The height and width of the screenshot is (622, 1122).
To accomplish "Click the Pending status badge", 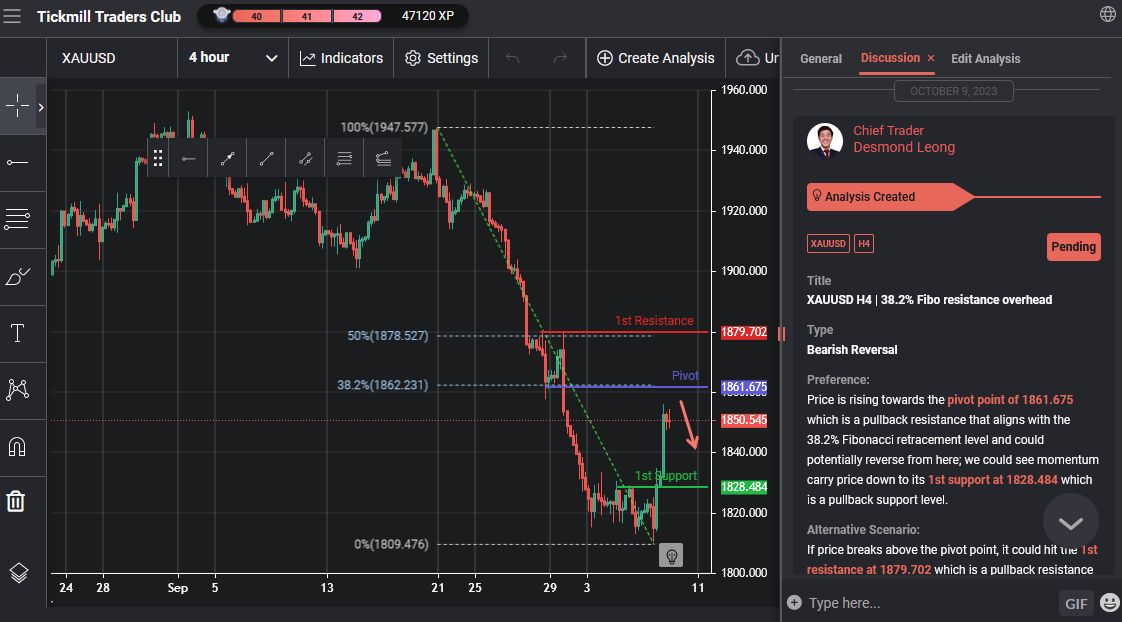I will coord(1073,247).
